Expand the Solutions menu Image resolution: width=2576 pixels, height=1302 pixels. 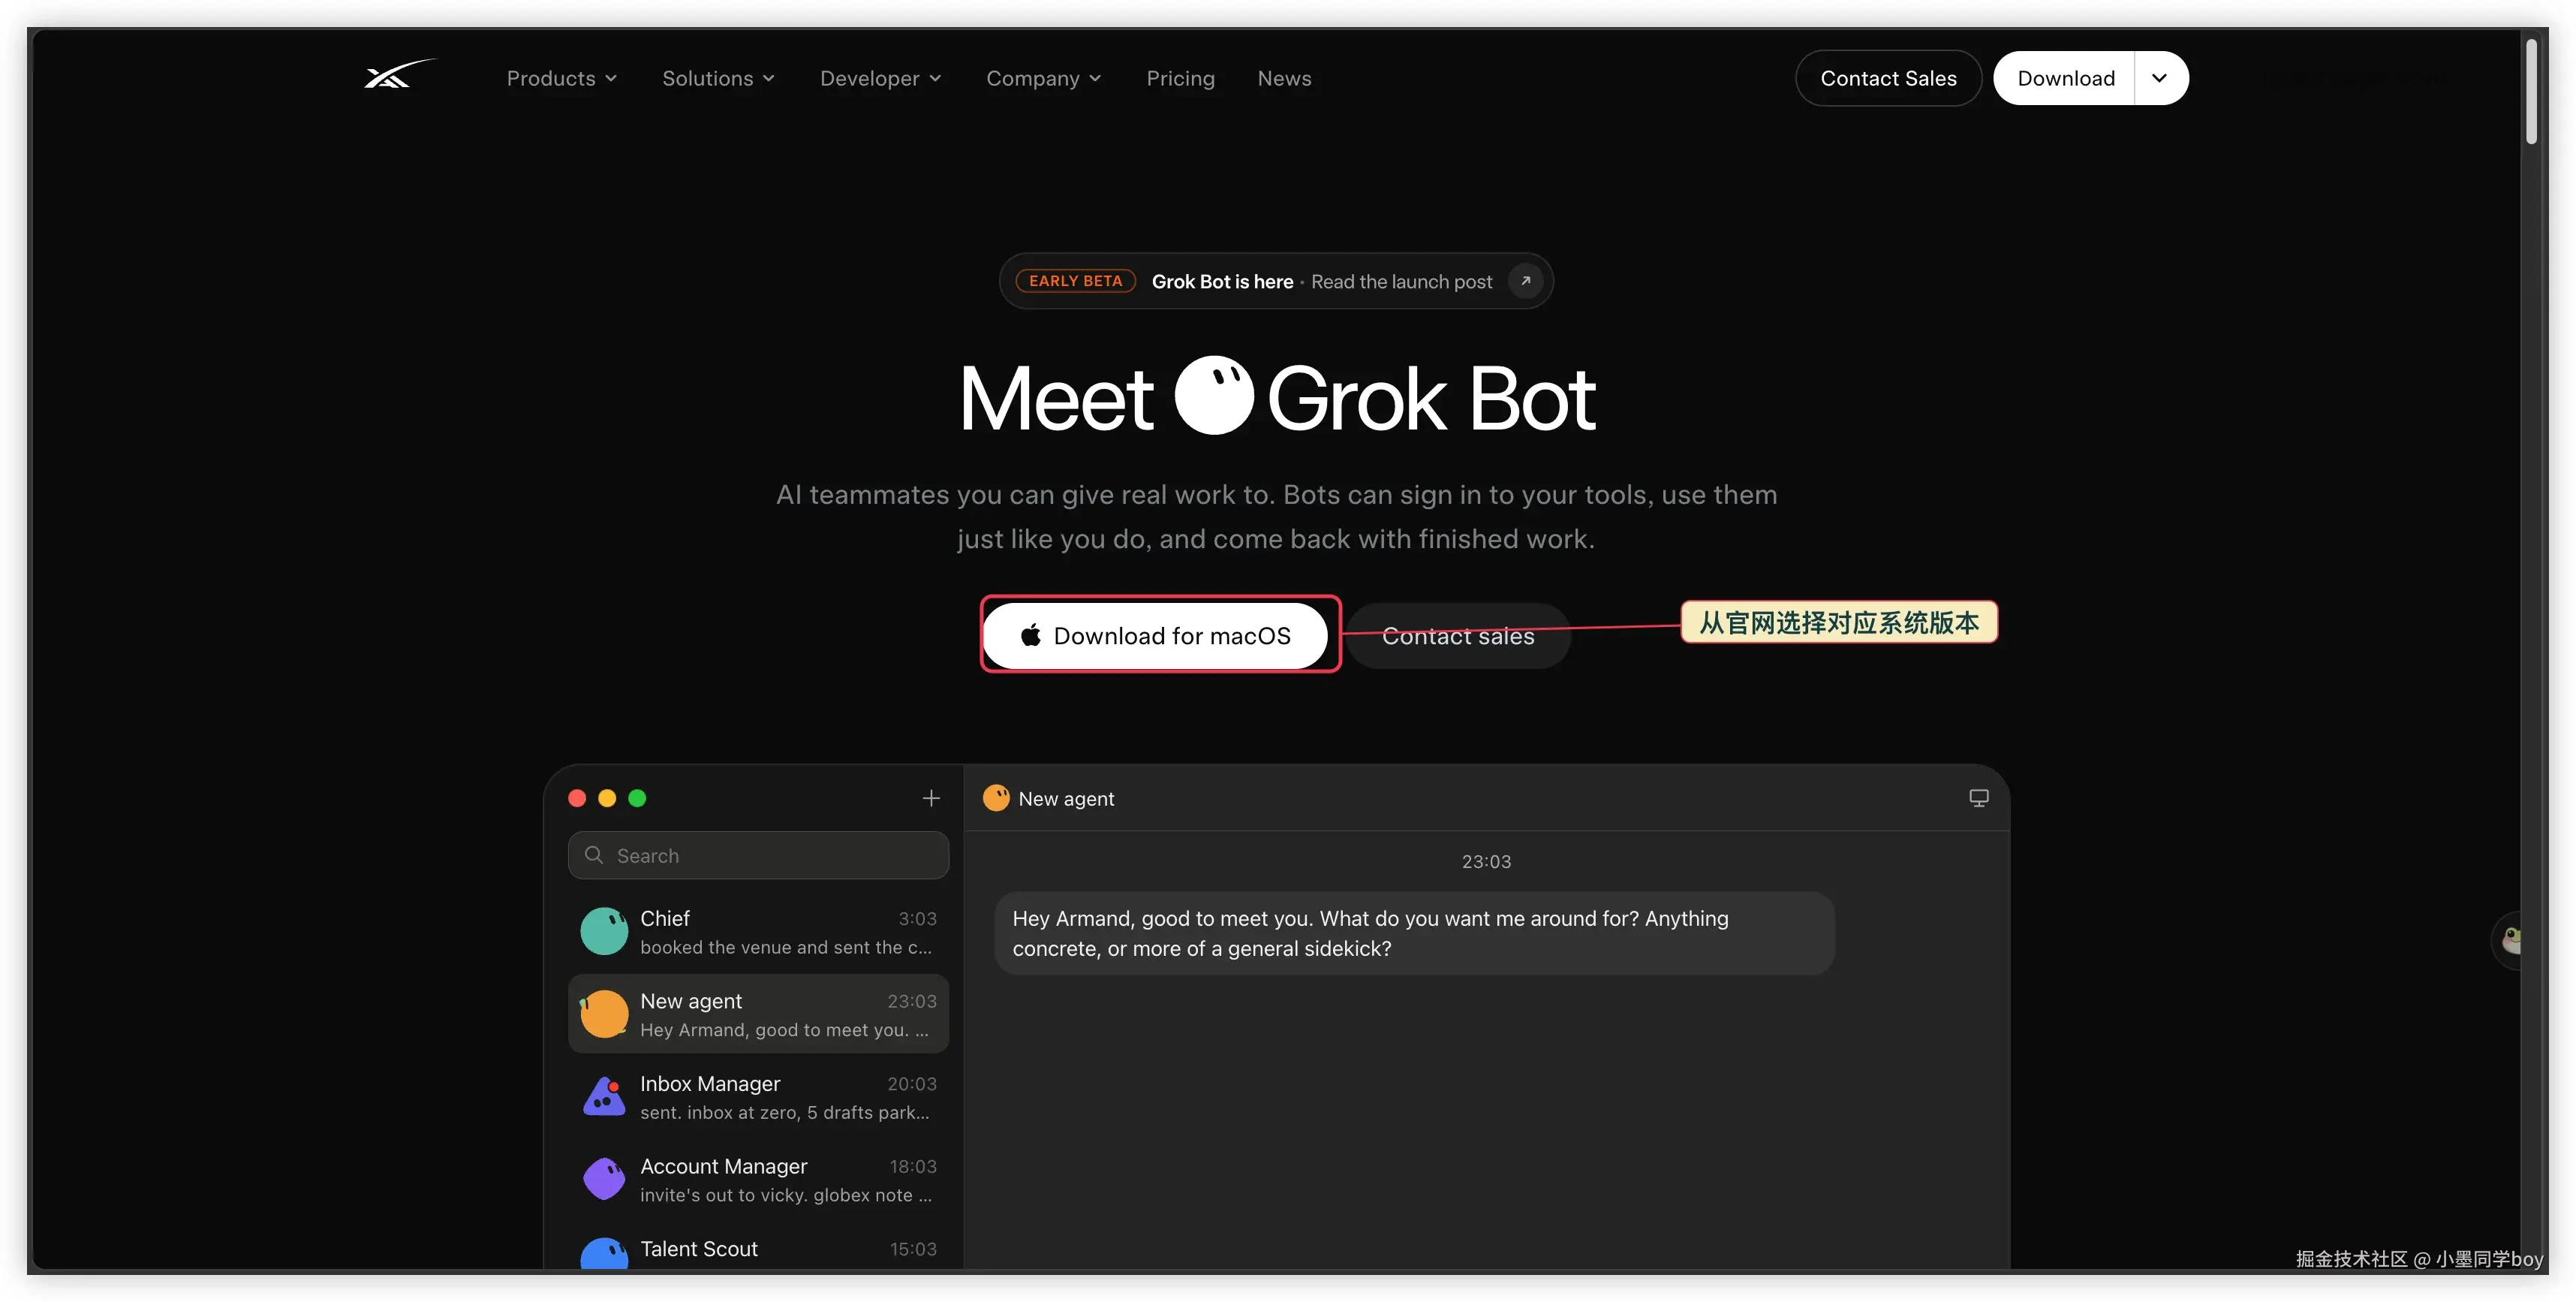(718, 78)
